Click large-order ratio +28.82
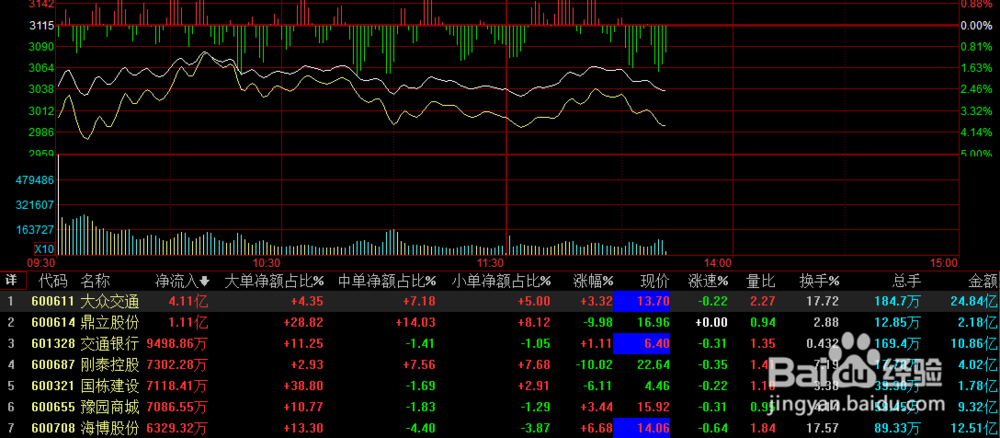Viewport: 1000px width, 438px height. pos(305,323)
